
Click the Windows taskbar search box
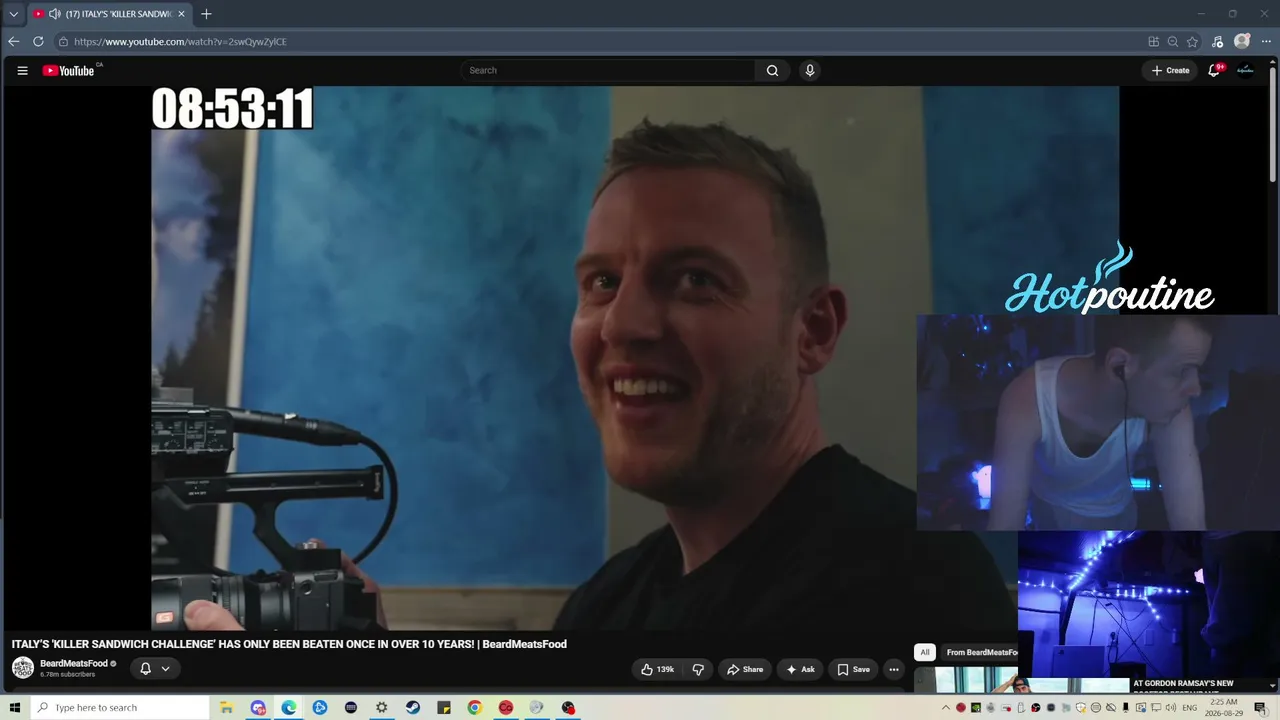[x=120, y=708]
